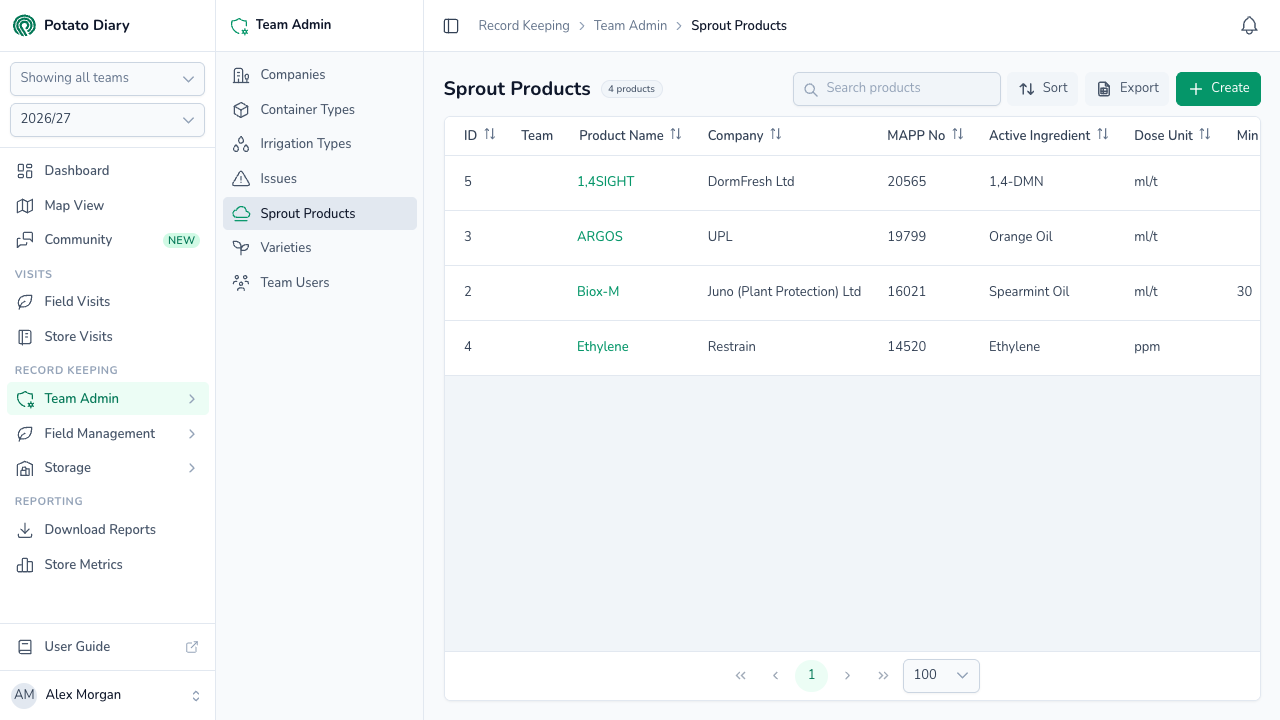The width and height of the screenshot is (1280, 720).
Task: Click the Create button
Action: click(1218, 88)
